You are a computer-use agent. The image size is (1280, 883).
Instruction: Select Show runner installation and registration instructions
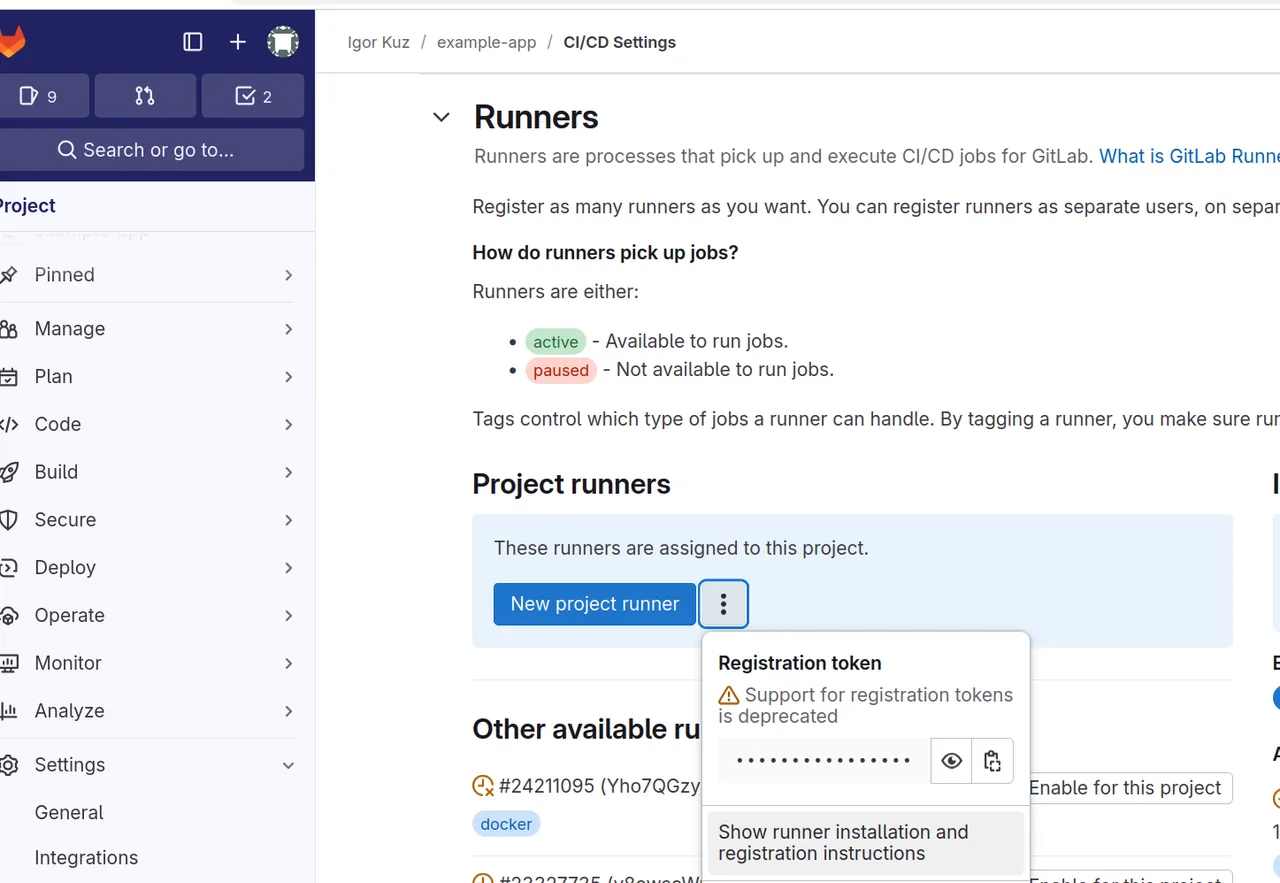866,843
